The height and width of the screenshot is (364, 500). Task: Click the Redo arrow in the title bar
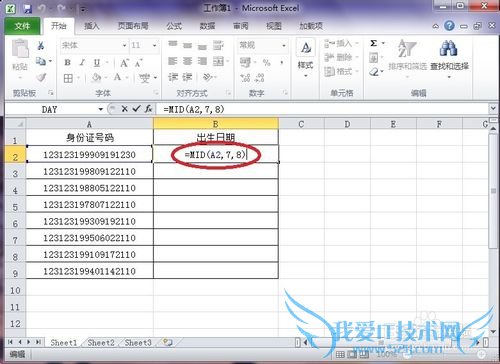point(61,9)
